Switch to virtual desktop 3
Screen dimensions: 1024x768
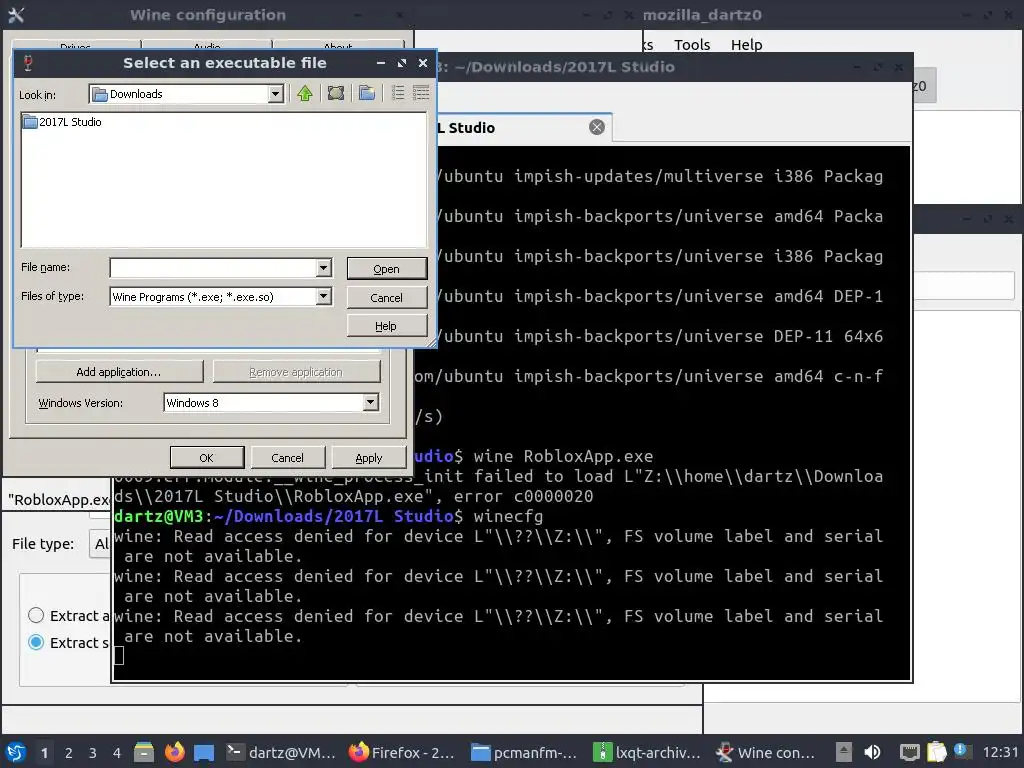pyautogui.click(x=93, y=753)
